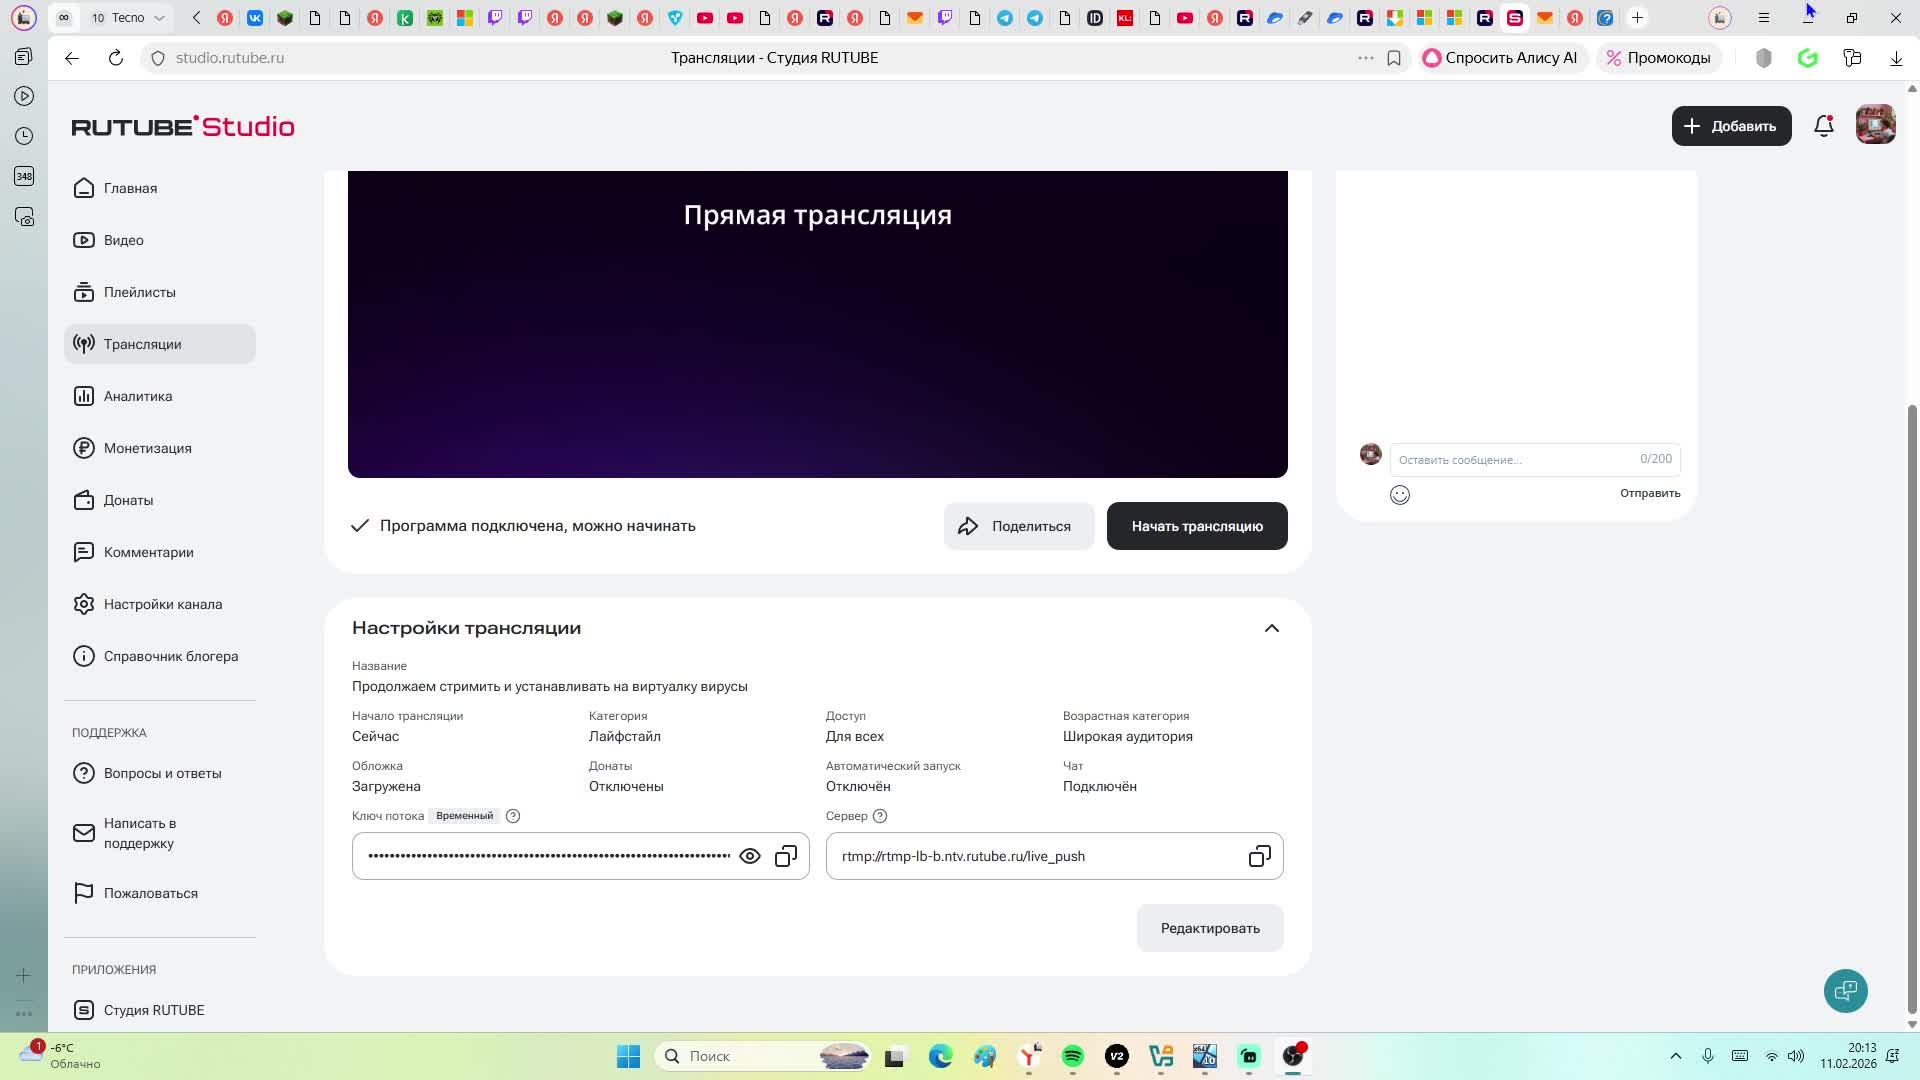Reveal stream key with eye icon
Screen dimensions: 1920x1080
[749, 857]
